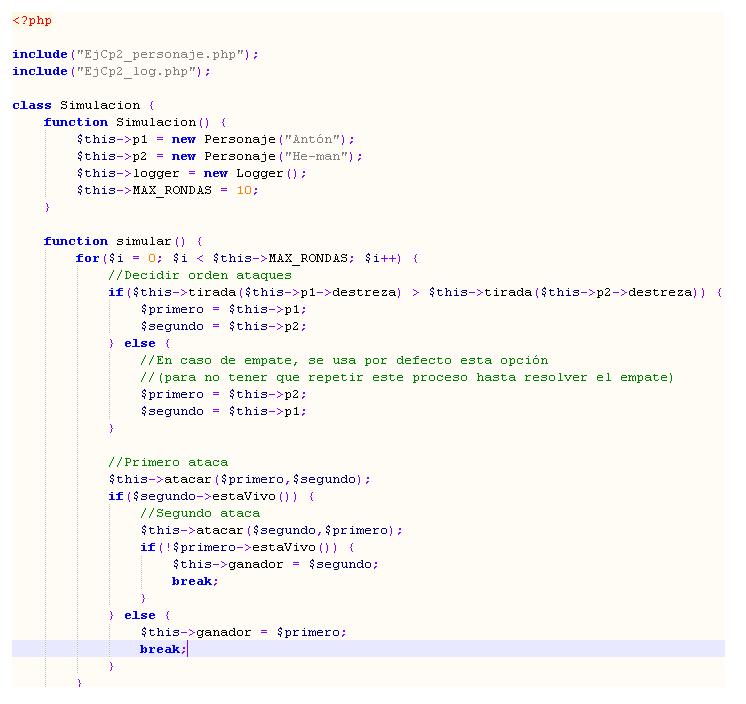Click the comment "//Primero ataca"
This screenshot has height=704, width=746.
click(x=168, y=462)
